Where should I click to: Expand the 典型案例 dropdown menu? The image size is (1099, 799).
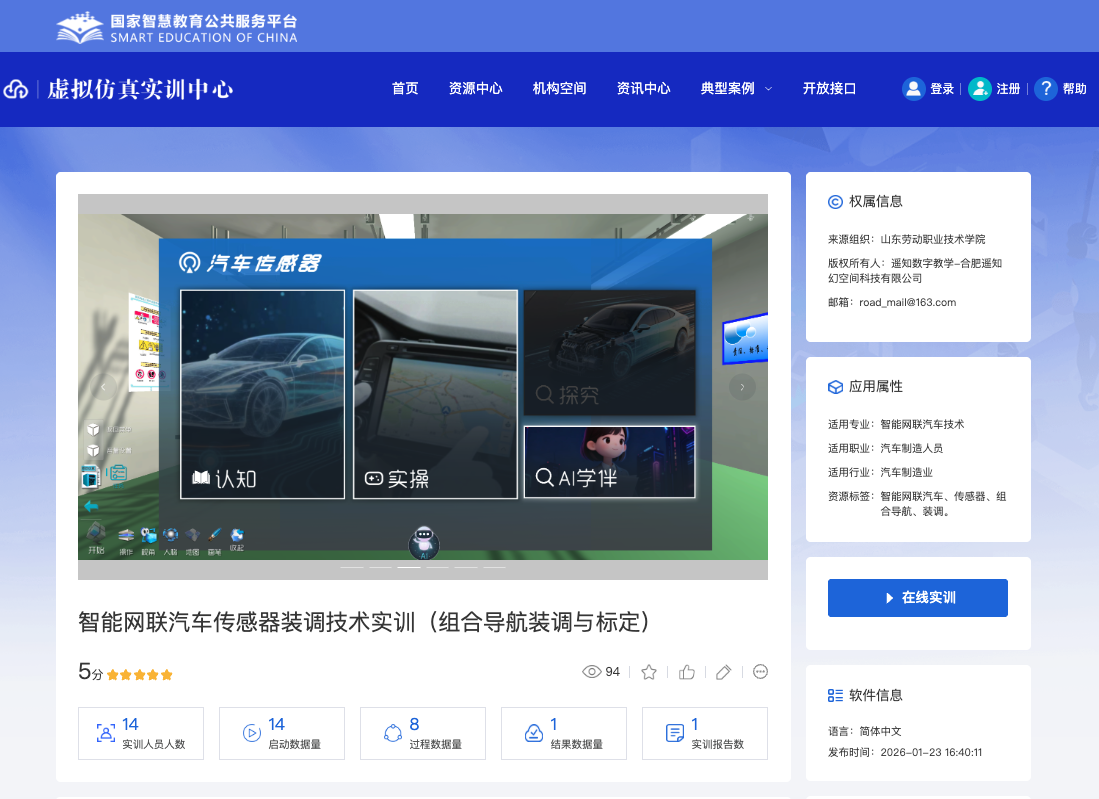tap(736, 89)
